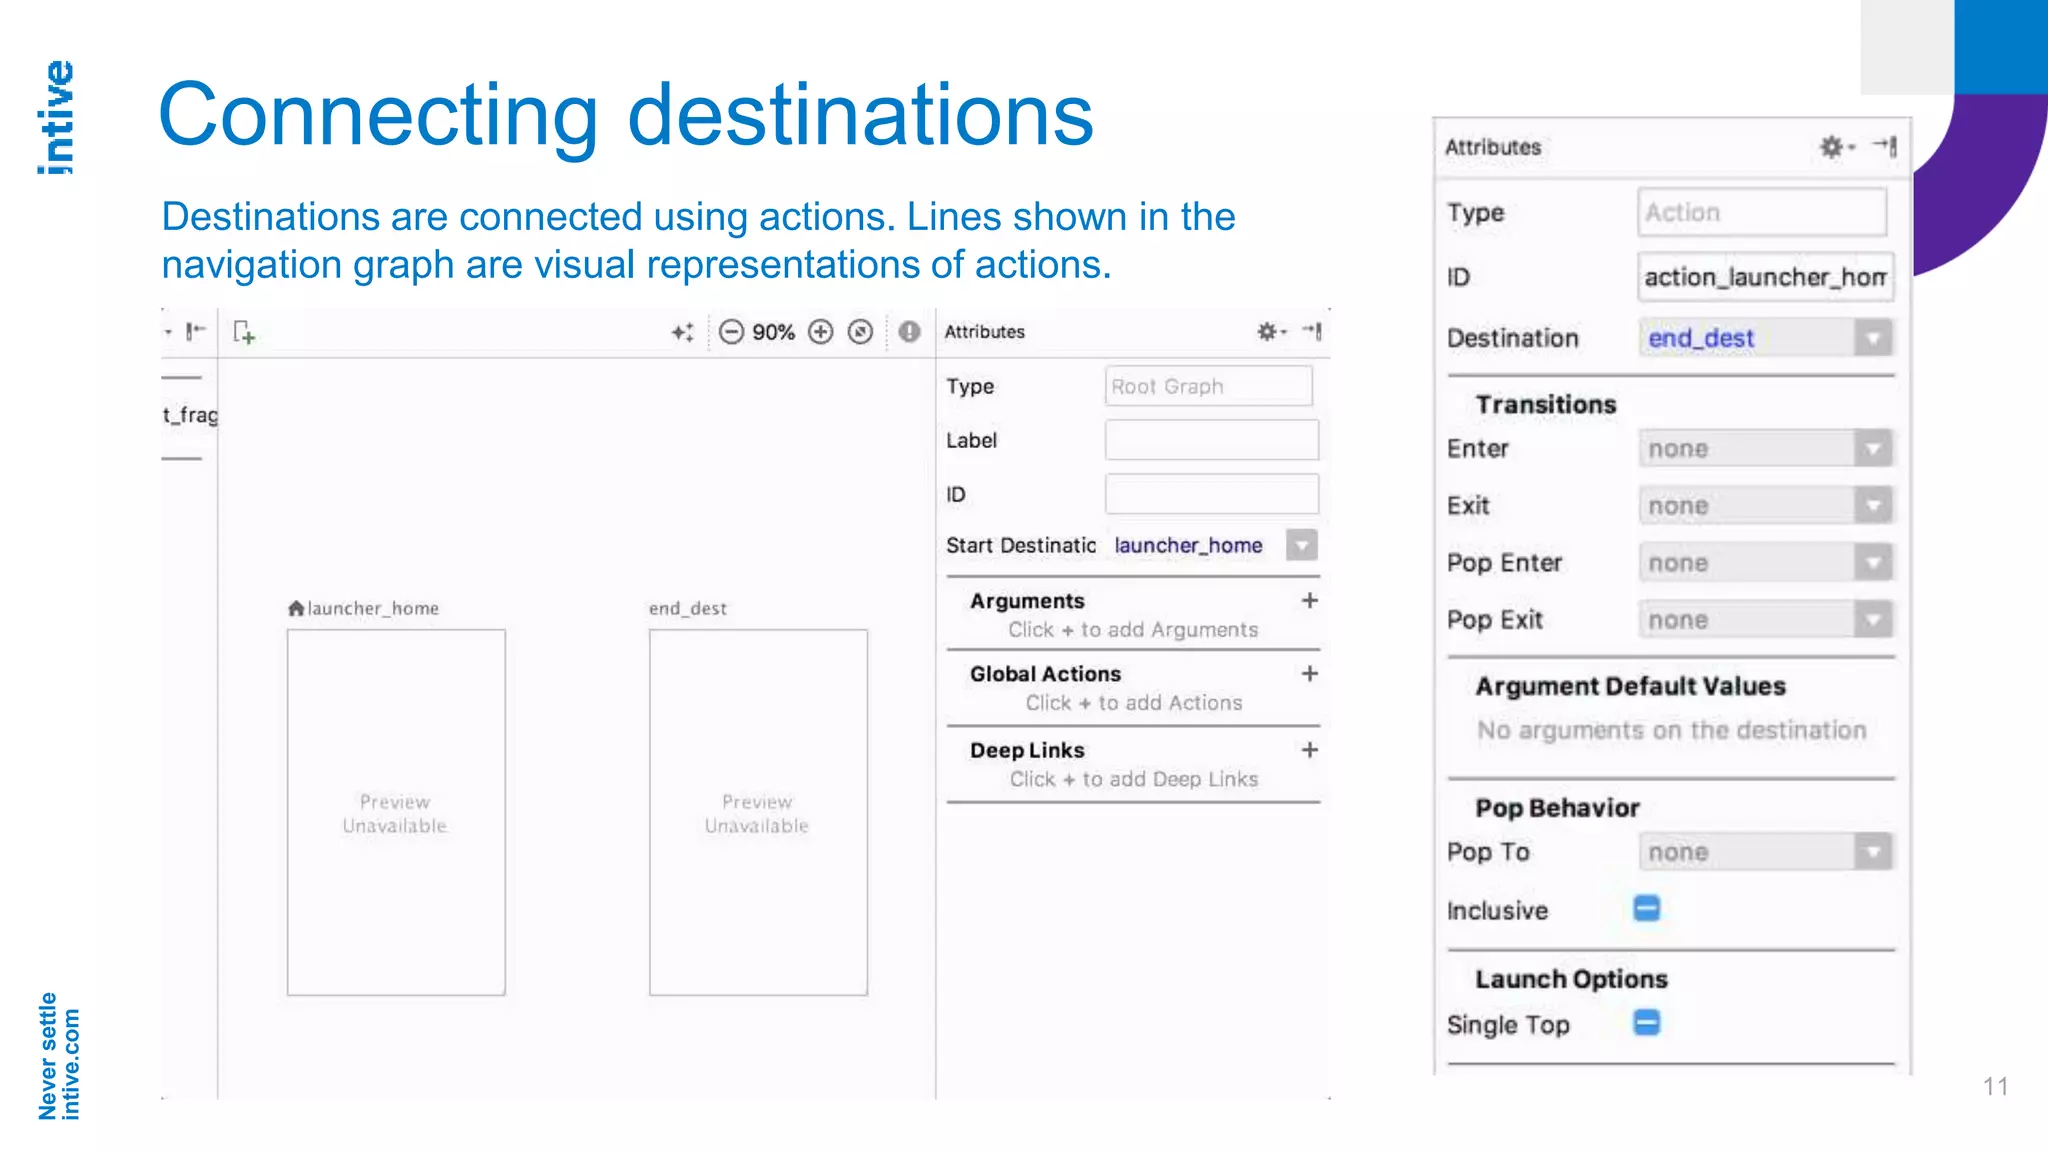This screenshot has width=2048, height=1152.
Task: Toggle the Single Top checkbox
Action: click(x=1647, y=1022)
